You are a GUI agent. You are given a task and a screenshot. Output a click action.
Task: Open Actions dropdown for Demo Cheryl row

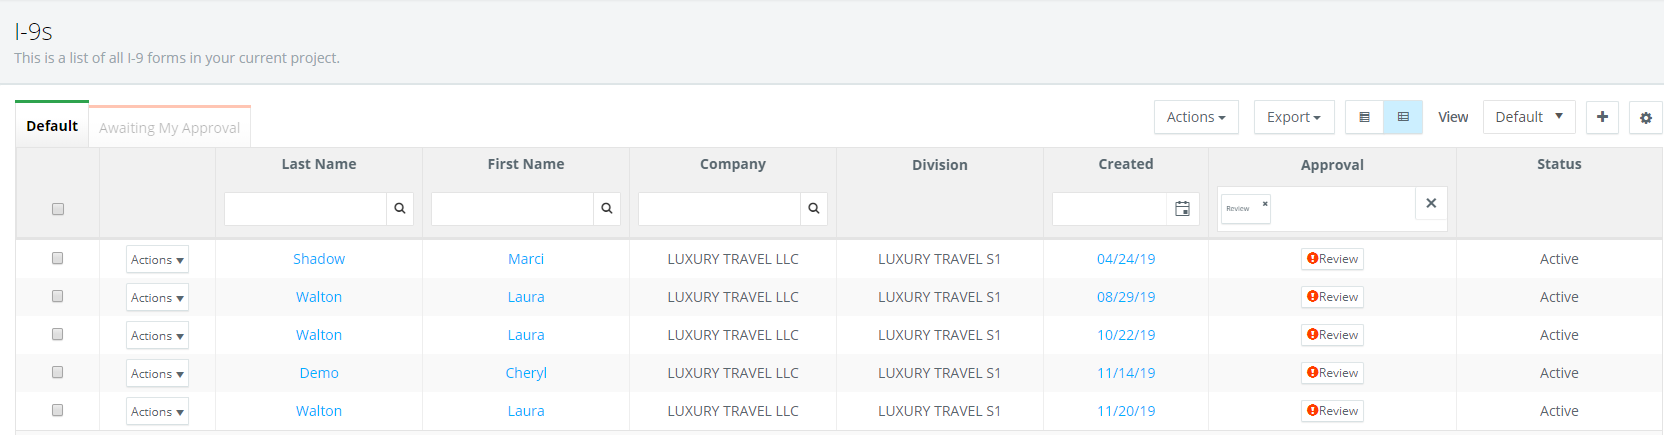[x=157, y=374]
